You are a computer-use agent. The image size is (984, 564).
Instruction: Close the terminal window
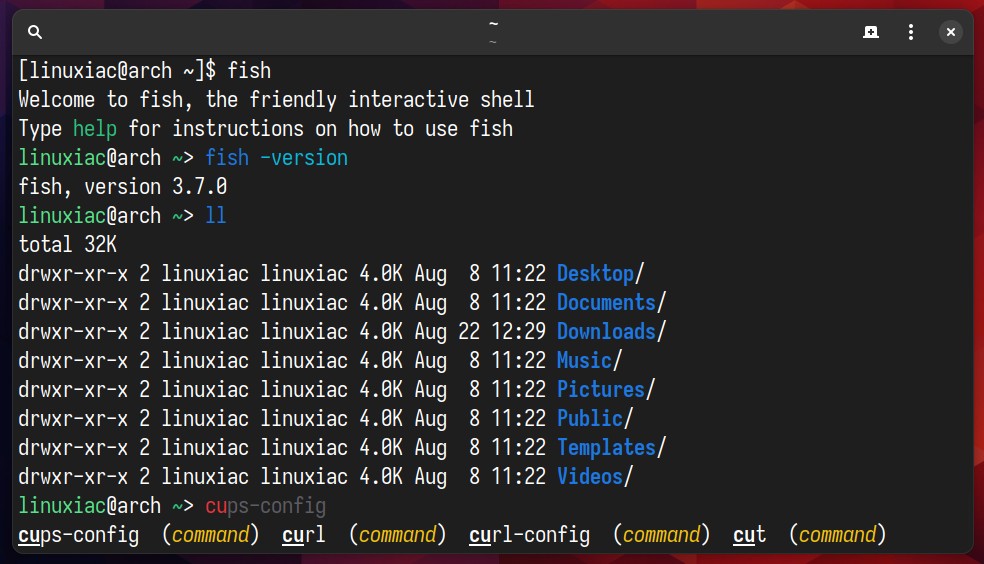(x=951, y=32)
